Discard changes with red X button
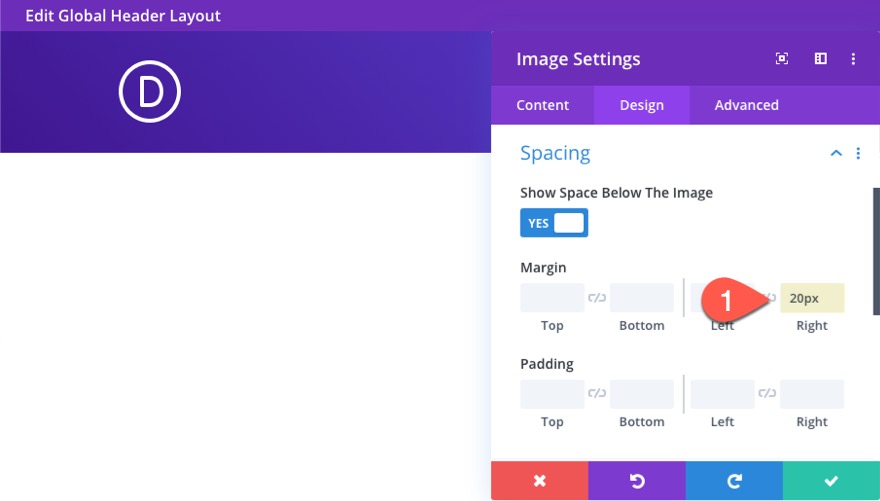Viewport: 880px width, 501px height. [539, 481]
